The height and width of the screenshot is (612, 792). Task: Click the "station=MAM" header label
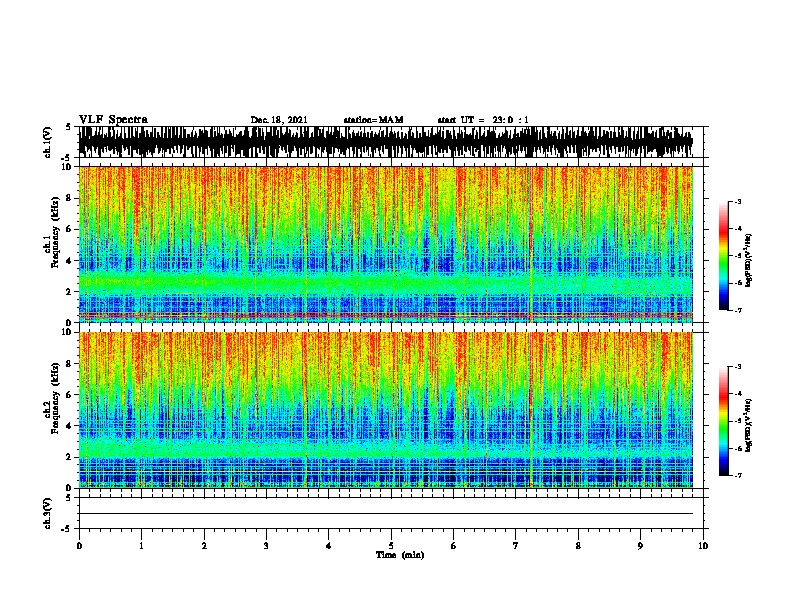point(373,120)
